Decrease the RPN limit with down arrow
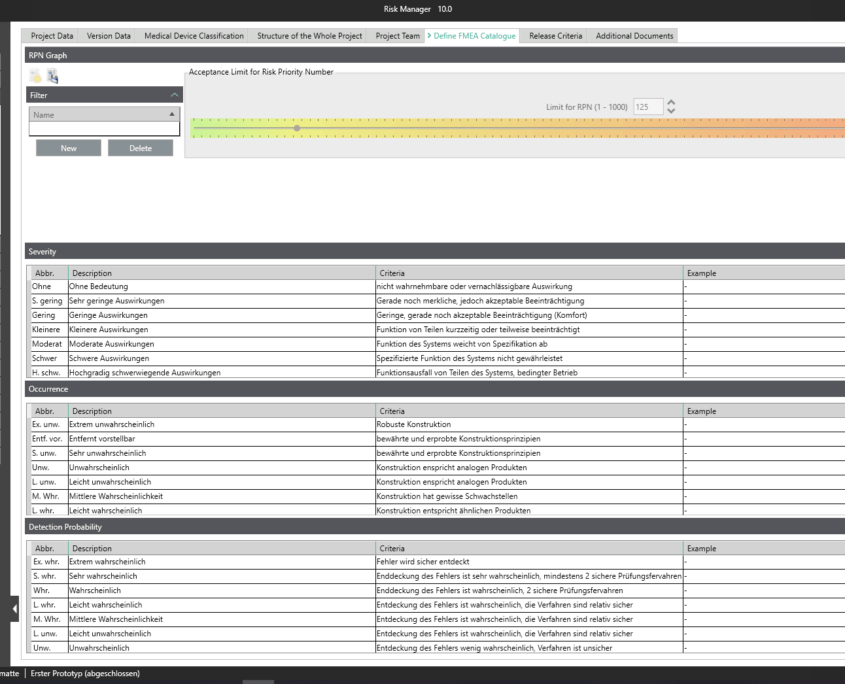Image resolution: width=845 pixels, height=684 pixels. [x=671, y=110]
